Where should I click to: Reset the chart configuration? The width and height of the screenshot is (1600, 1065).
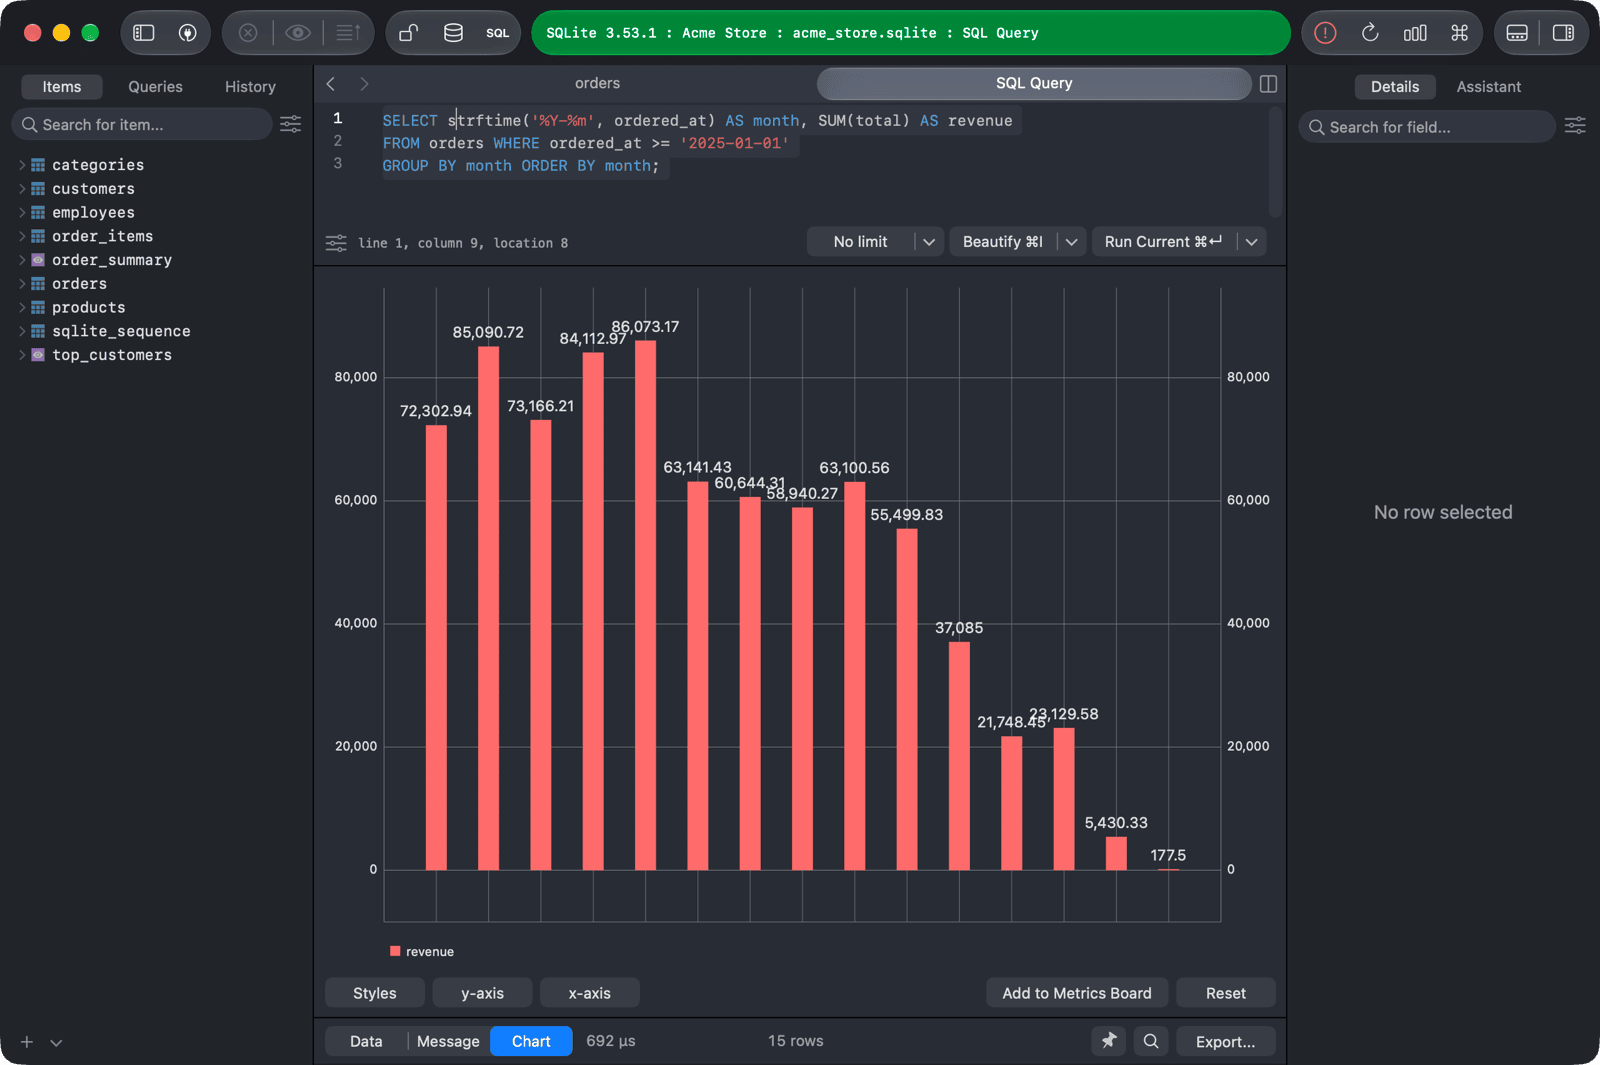[1226, 993]
